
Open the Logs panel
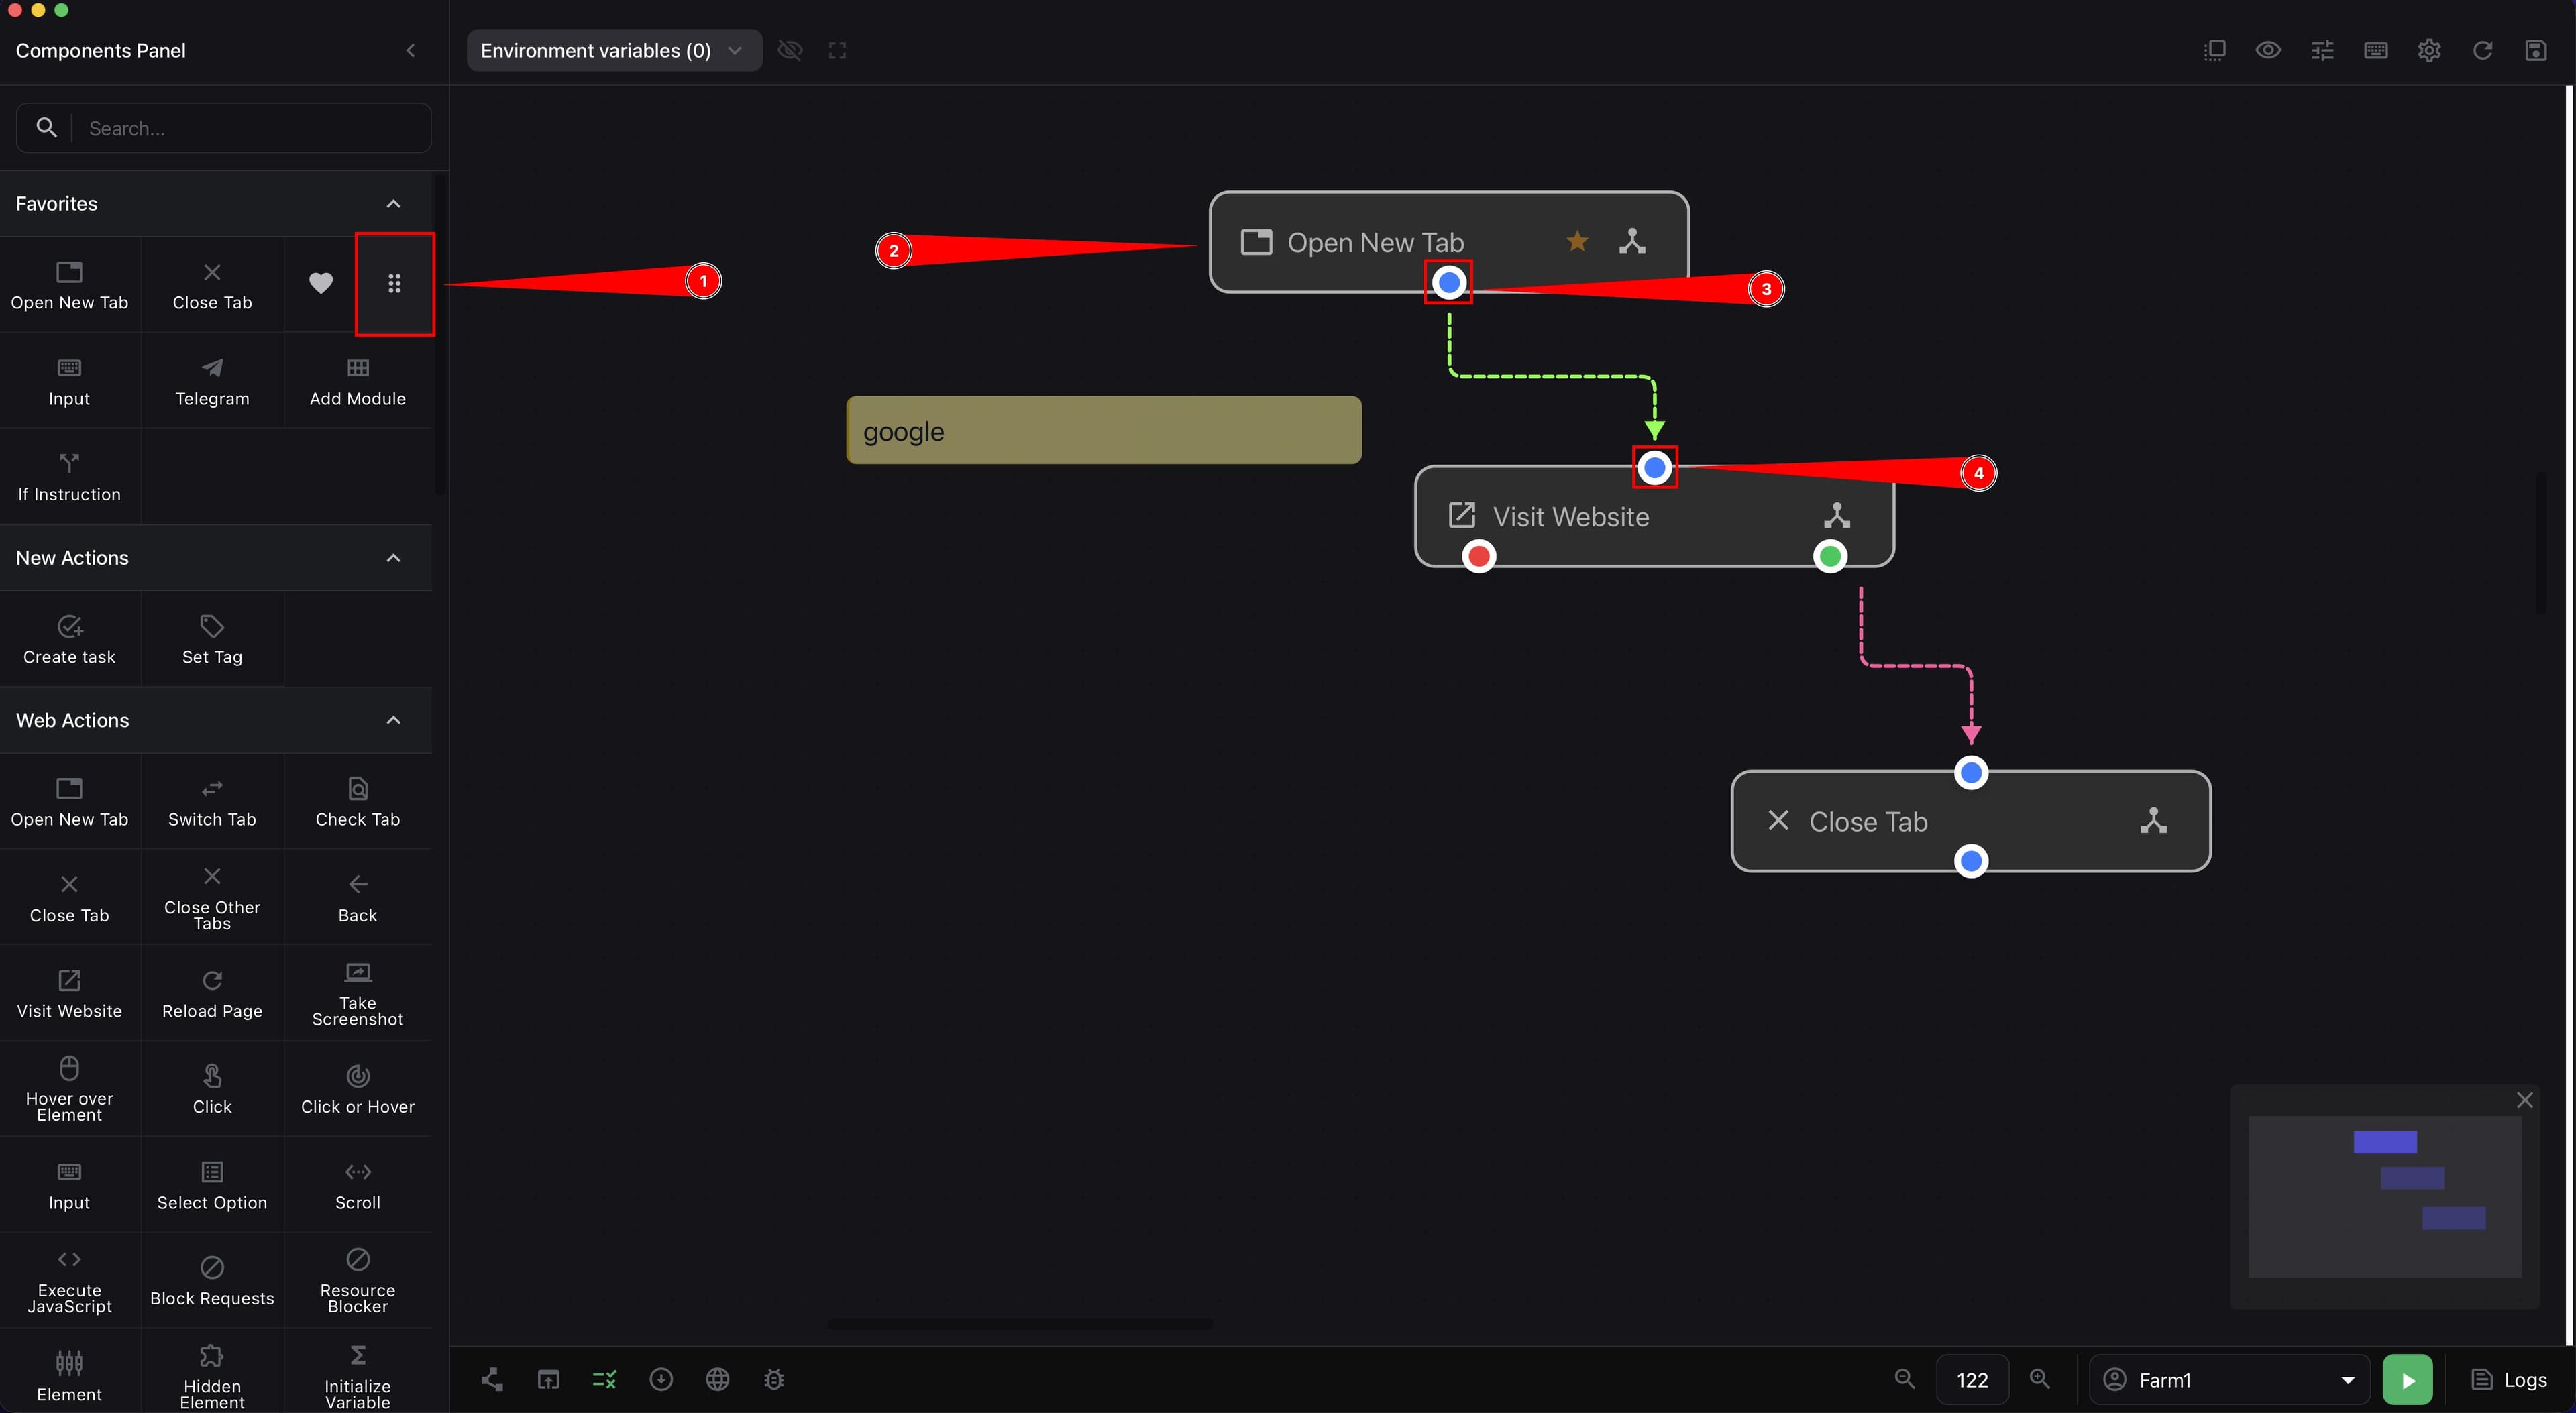(2509, 1380)
